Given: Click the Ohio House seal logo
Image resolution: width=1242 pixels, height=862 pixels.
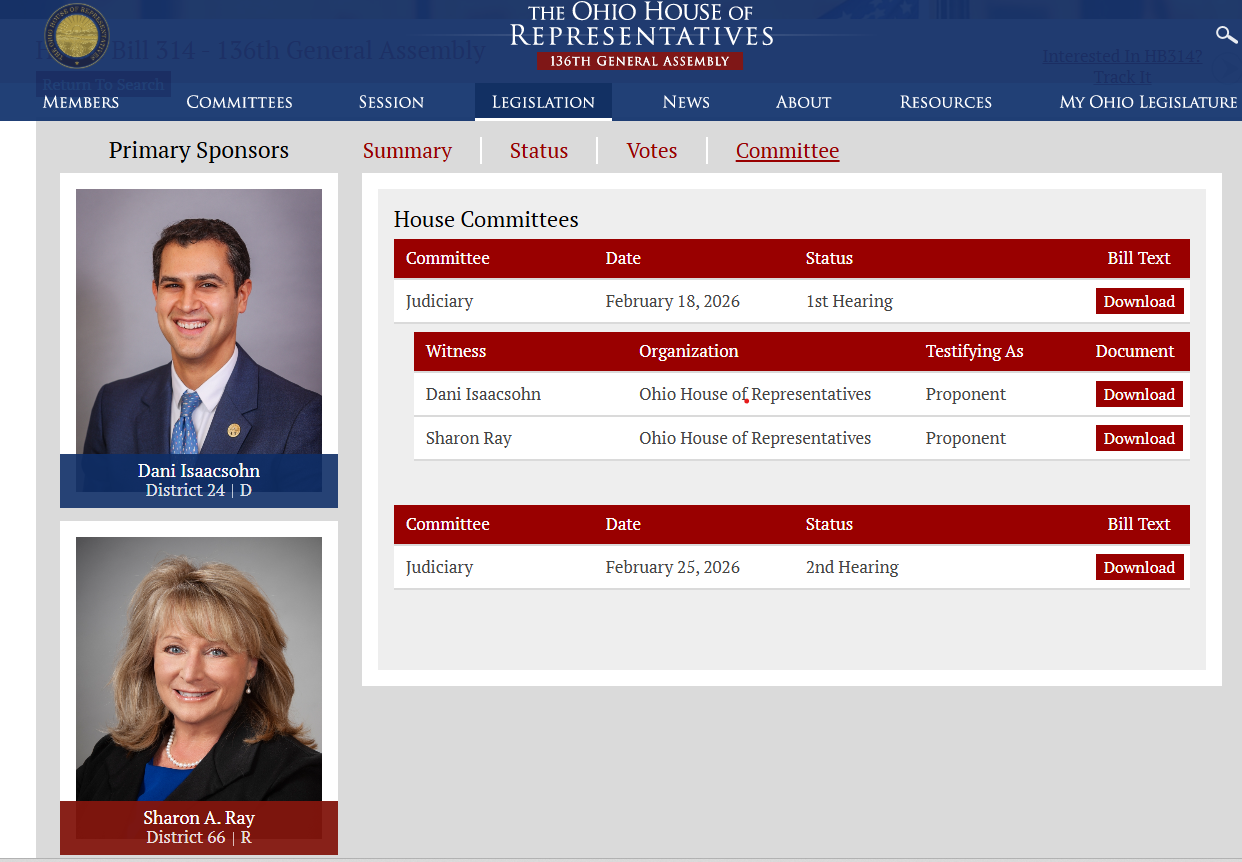Looking at the screenshot, I should tap(77, 36).
